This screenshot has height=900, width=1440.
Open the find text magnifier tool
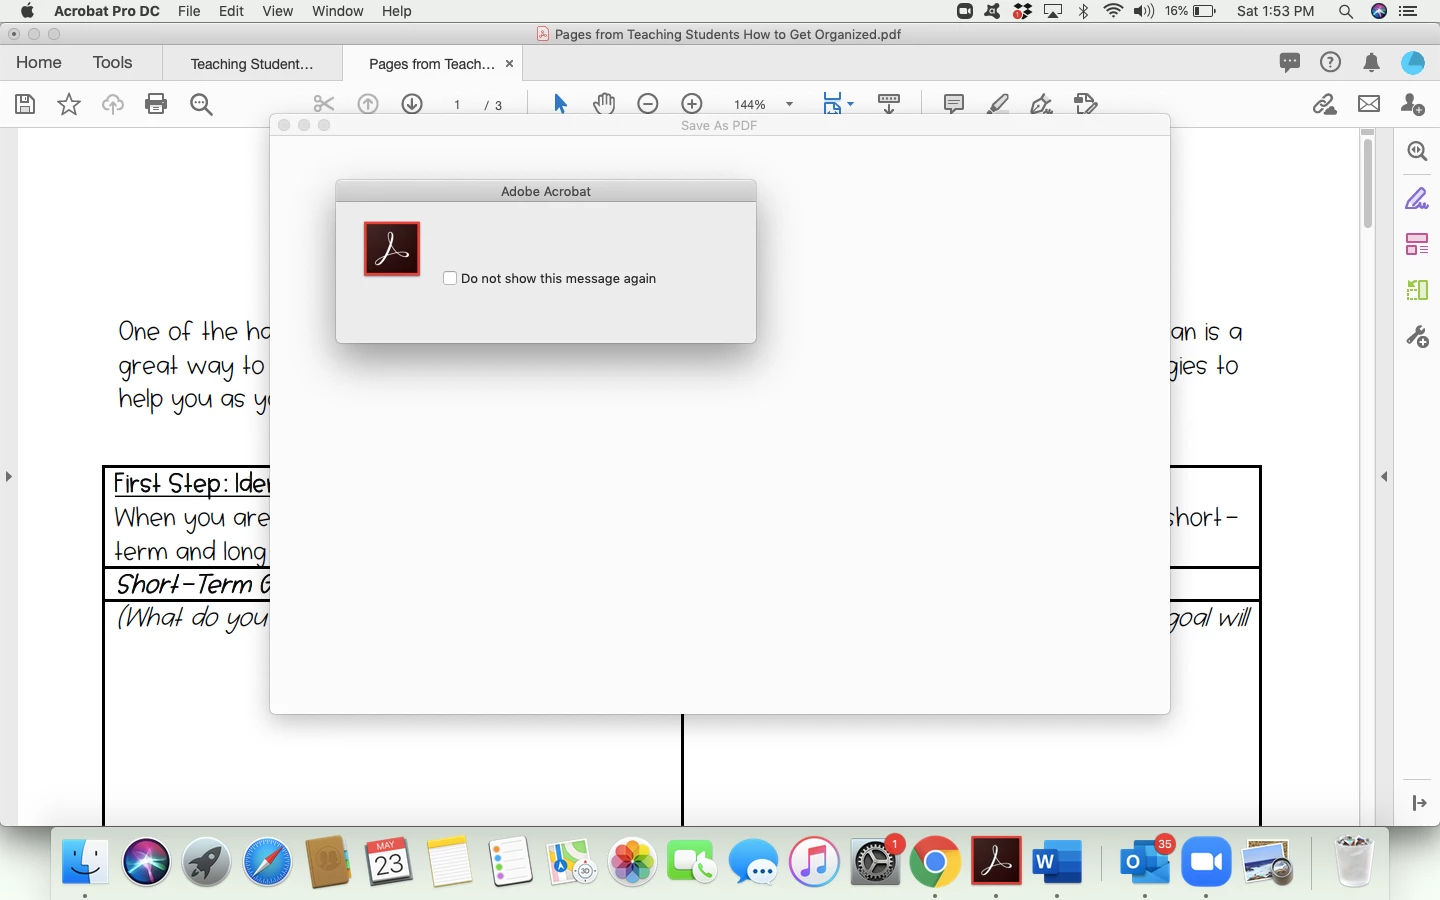(x=201, y=104)
